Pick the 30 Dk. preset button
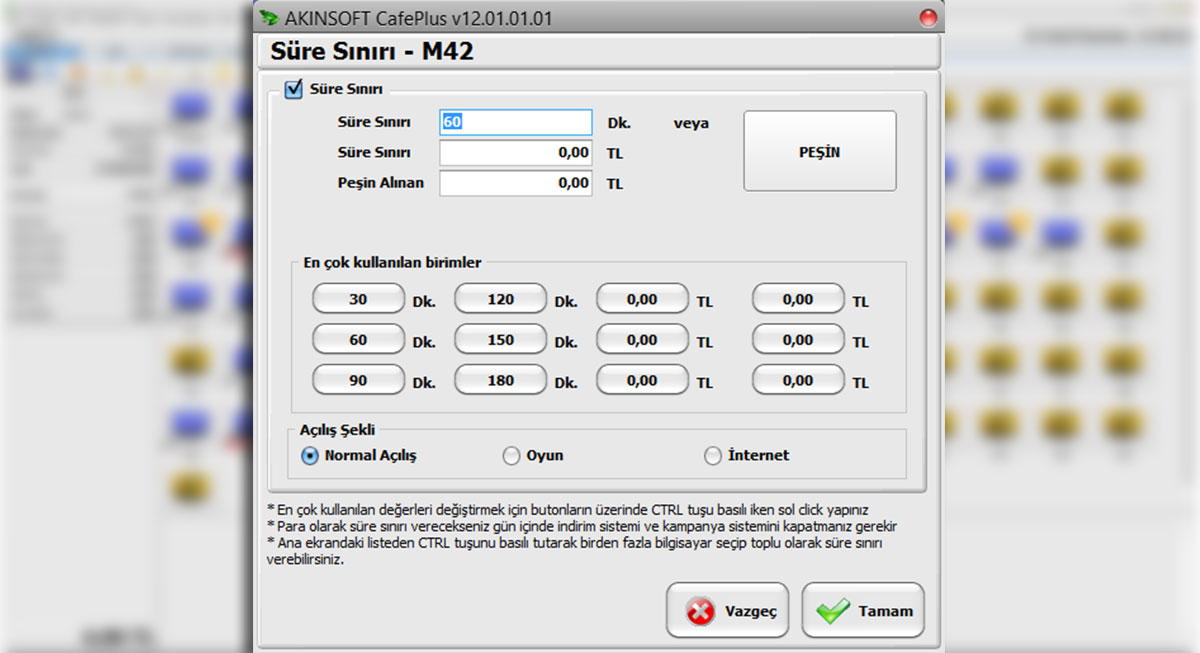1200x653 pixels. 358,299
